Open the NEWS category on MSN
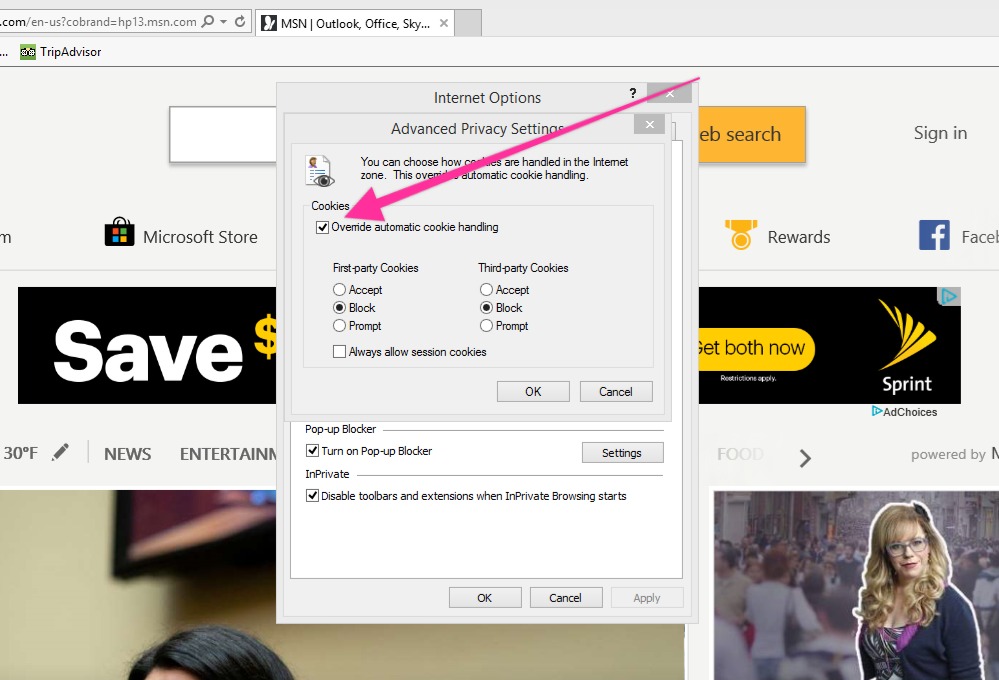 coord(127,454)
